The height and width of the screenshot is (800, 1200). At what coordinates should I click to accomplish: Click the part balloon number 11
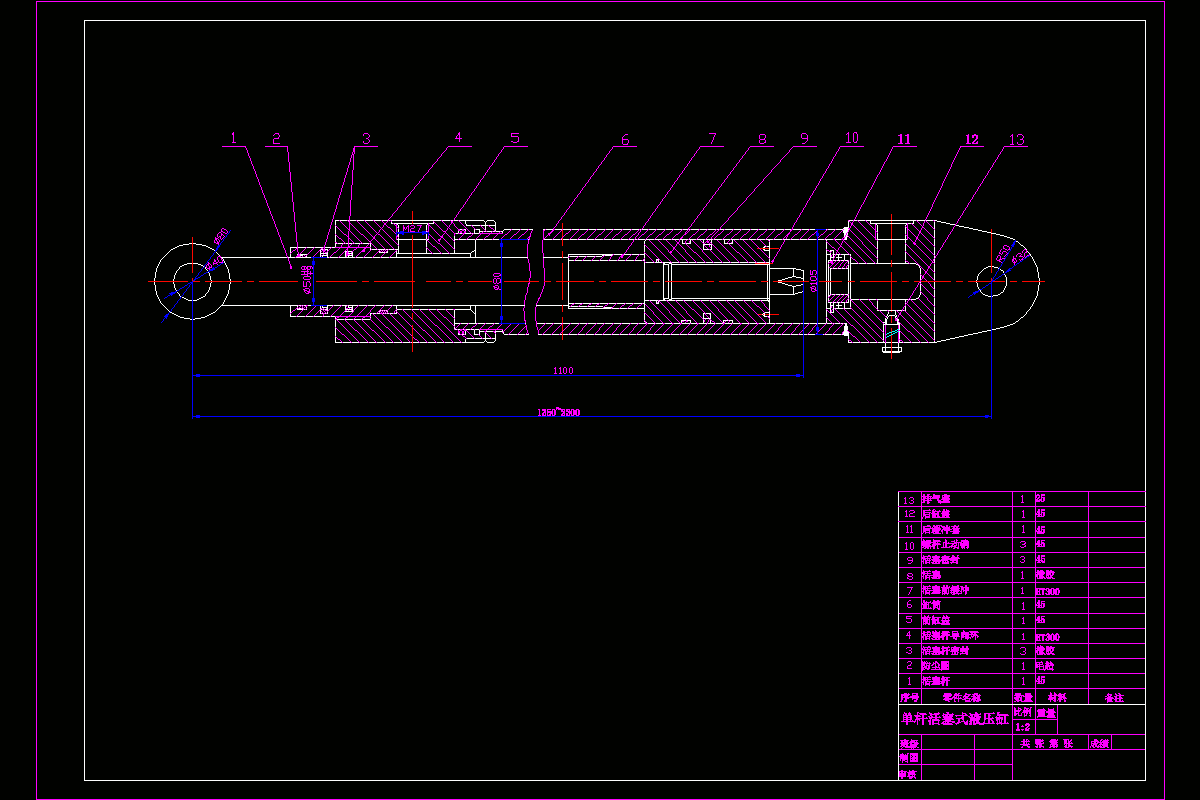[904, 139]
